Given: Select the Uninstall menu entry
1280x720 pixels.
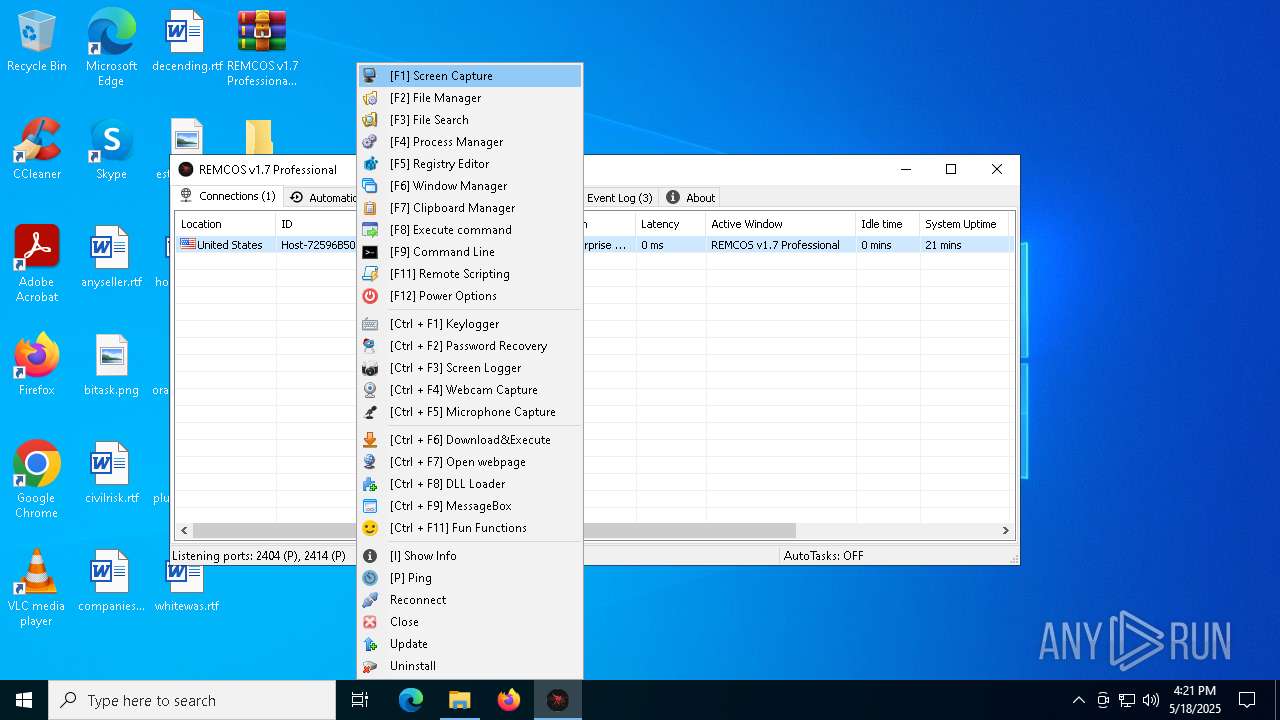Looking at the screenshot, I should click(470, 666).
